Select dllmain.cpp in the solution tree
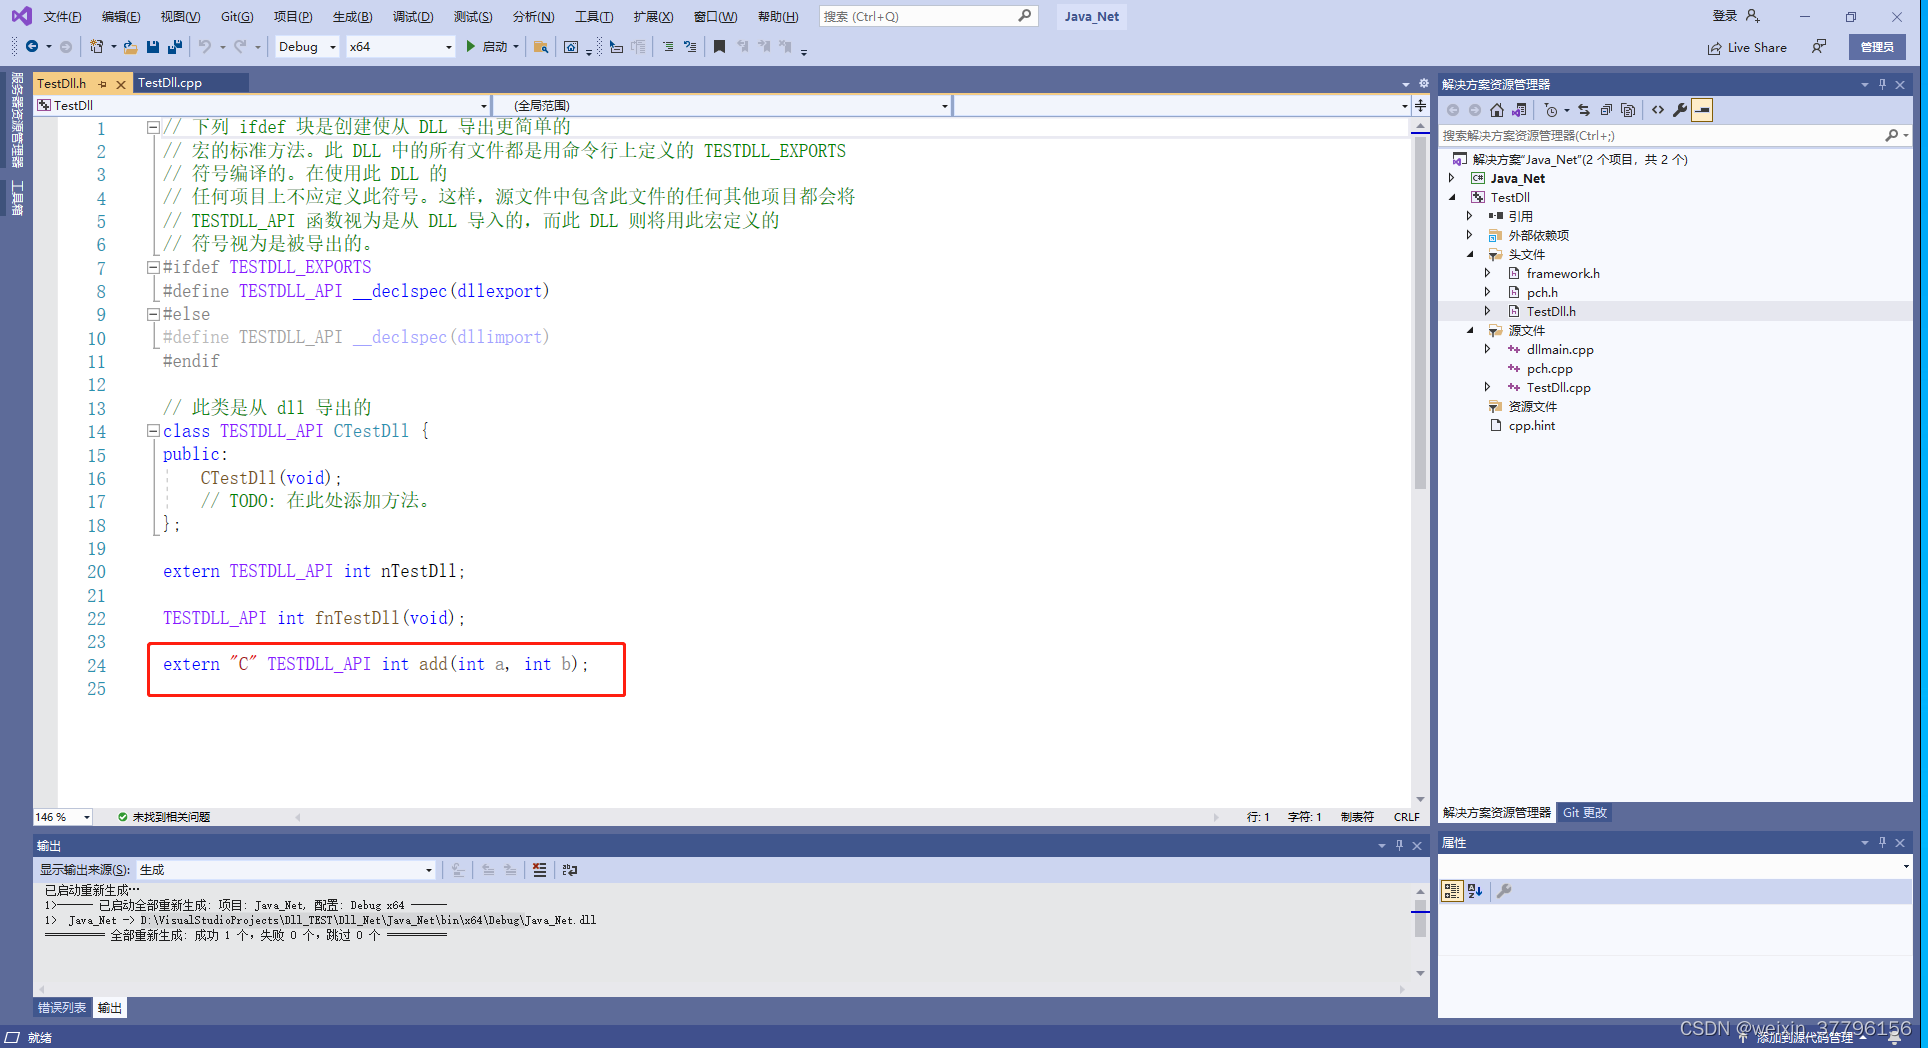This screenshot has width=1928, height=1048. tap(1560, 349)
